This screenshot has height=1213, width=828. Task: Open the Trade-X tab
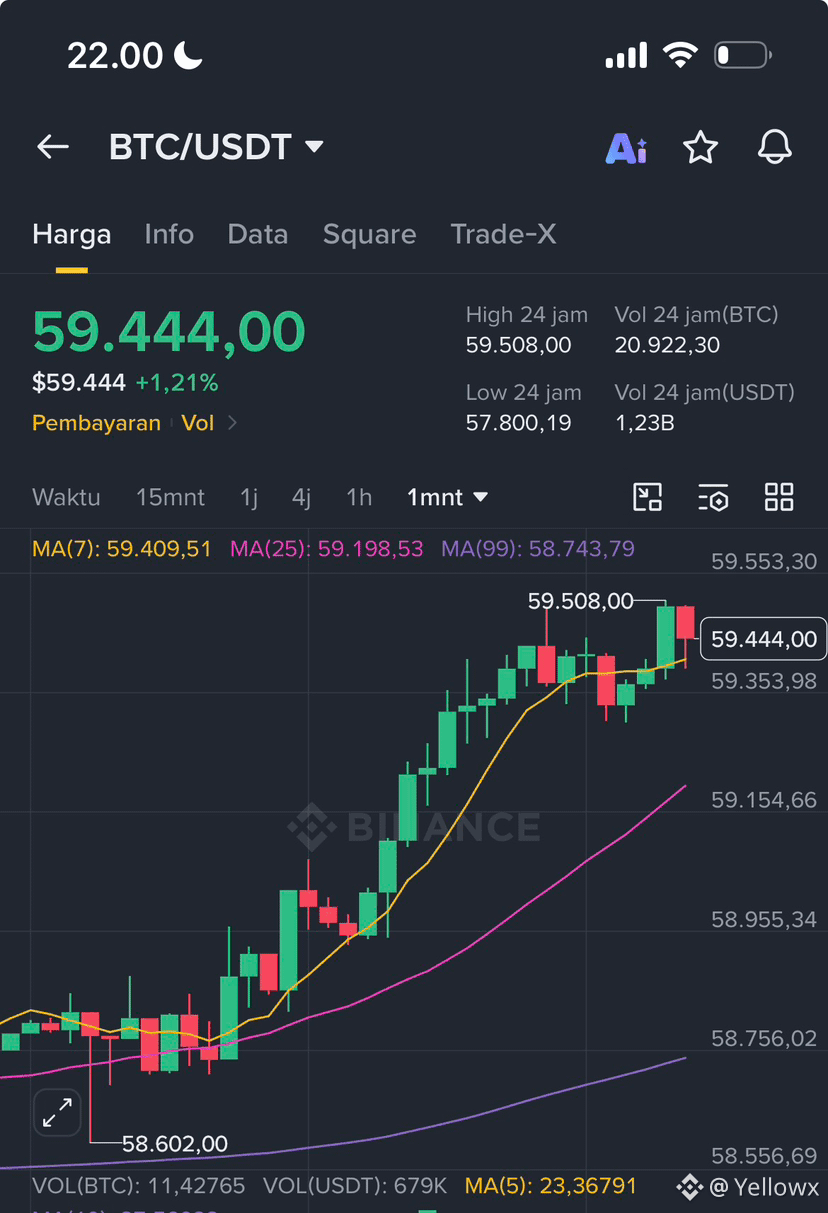[x=503, y=234]
